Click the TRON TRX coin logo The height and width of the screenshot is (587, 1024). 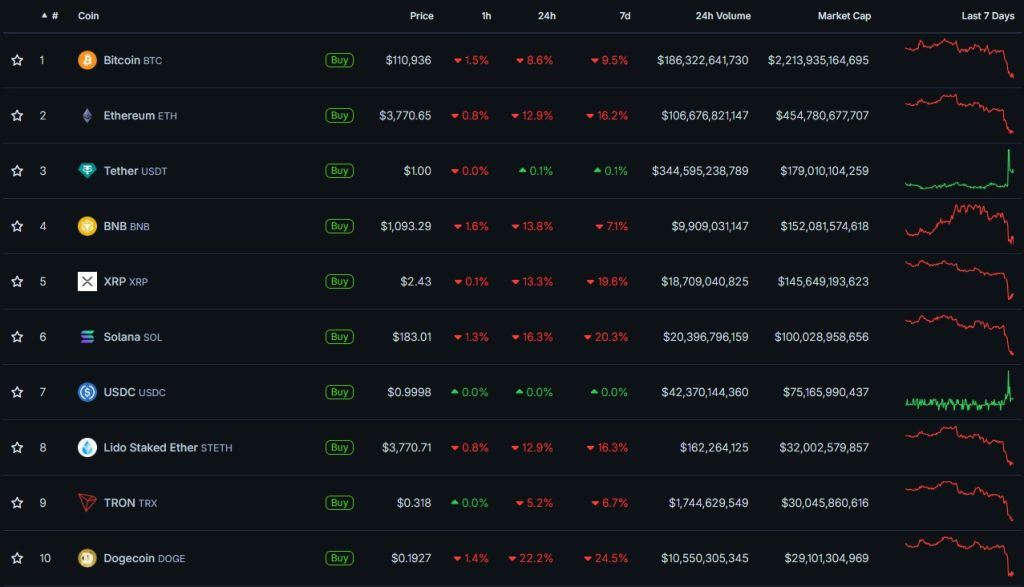coord(88,503)
